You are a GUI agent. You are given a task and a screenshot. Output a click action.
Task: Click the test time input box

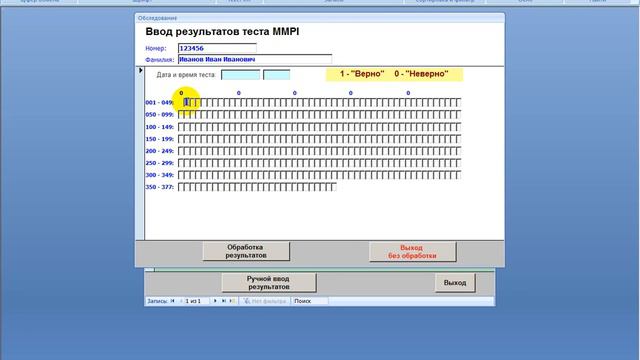click(277, 75)
